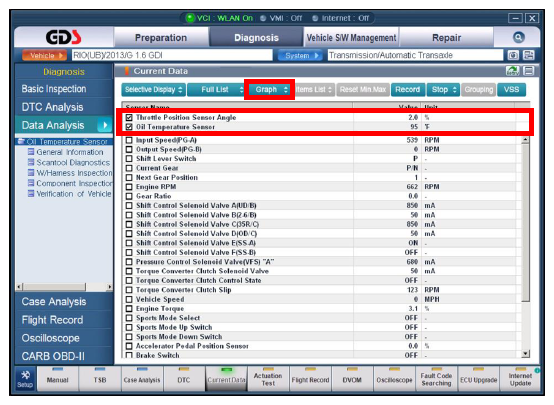
Task: Open Internet Update from the bottom toolbar
Action: [520, 379]
